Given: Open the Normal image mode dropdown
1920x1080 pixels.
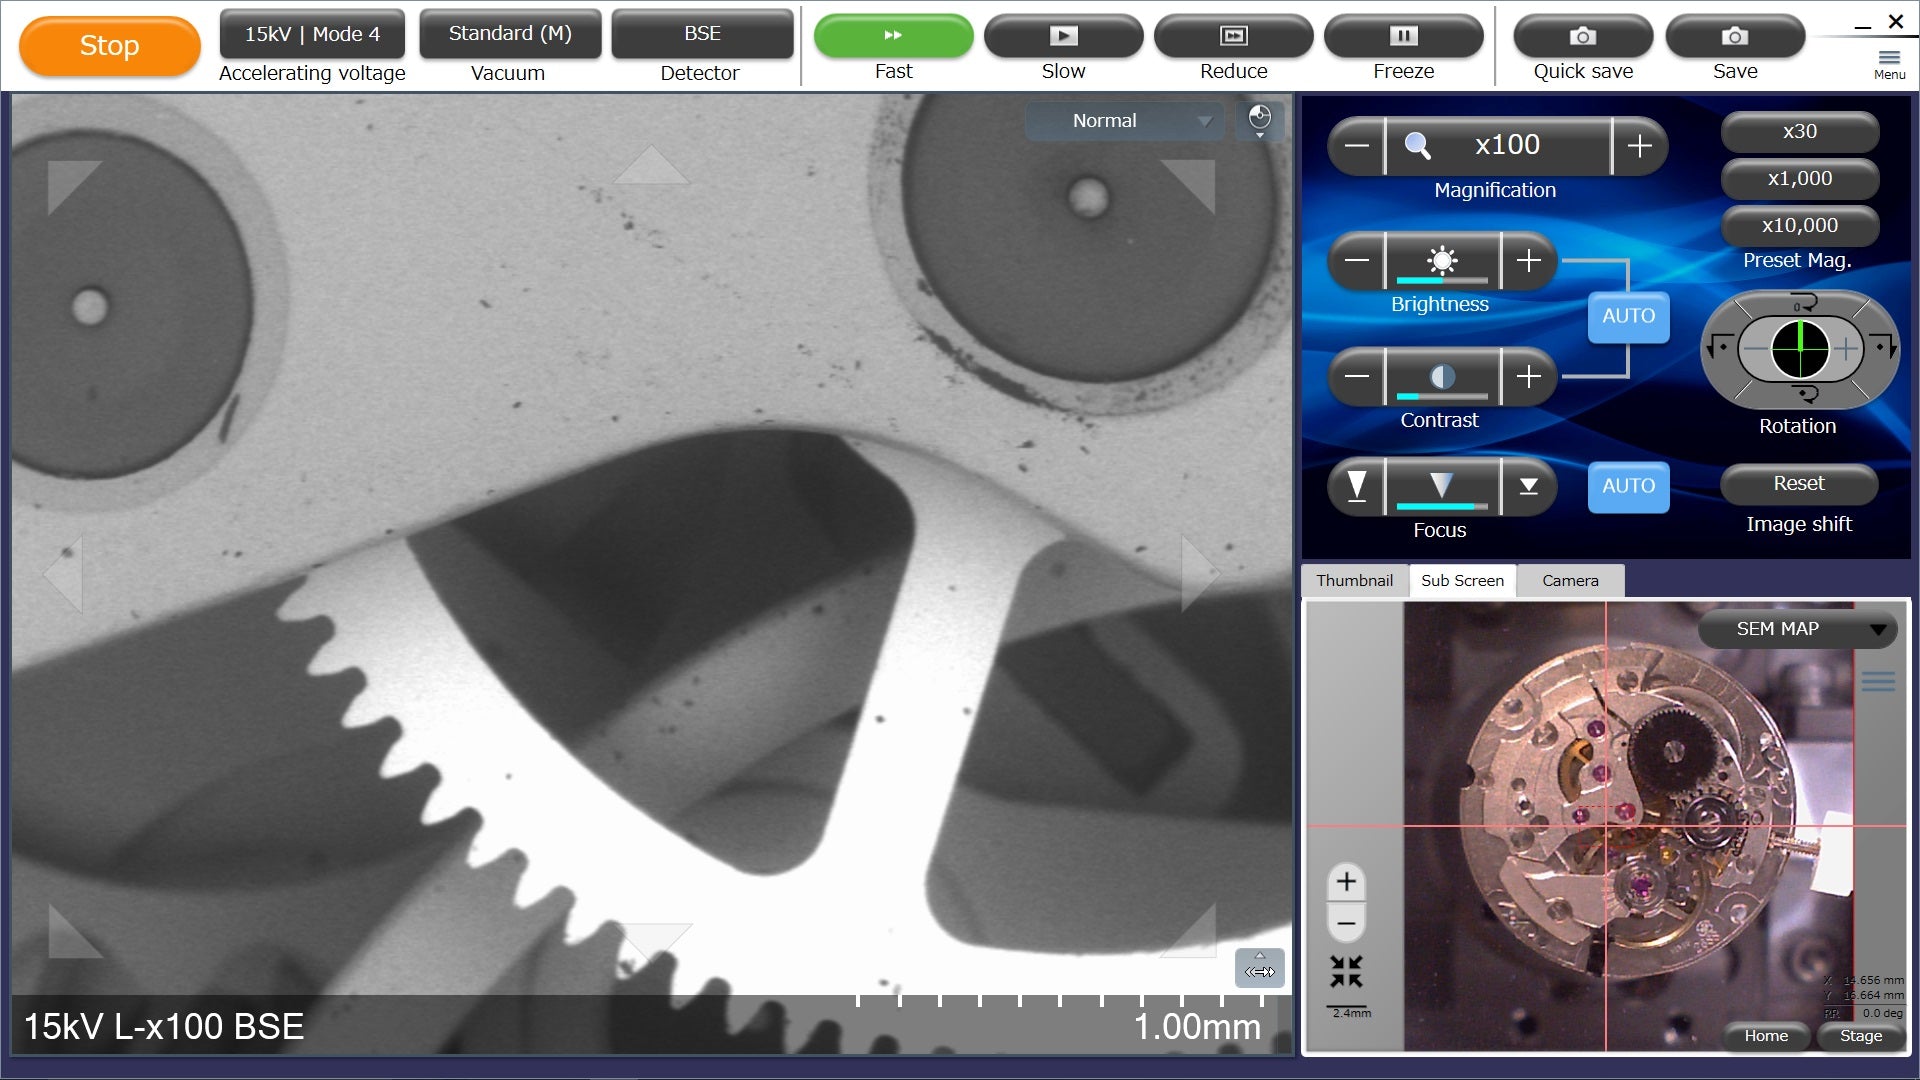Looking at the screenshot, I should 1124,120.
